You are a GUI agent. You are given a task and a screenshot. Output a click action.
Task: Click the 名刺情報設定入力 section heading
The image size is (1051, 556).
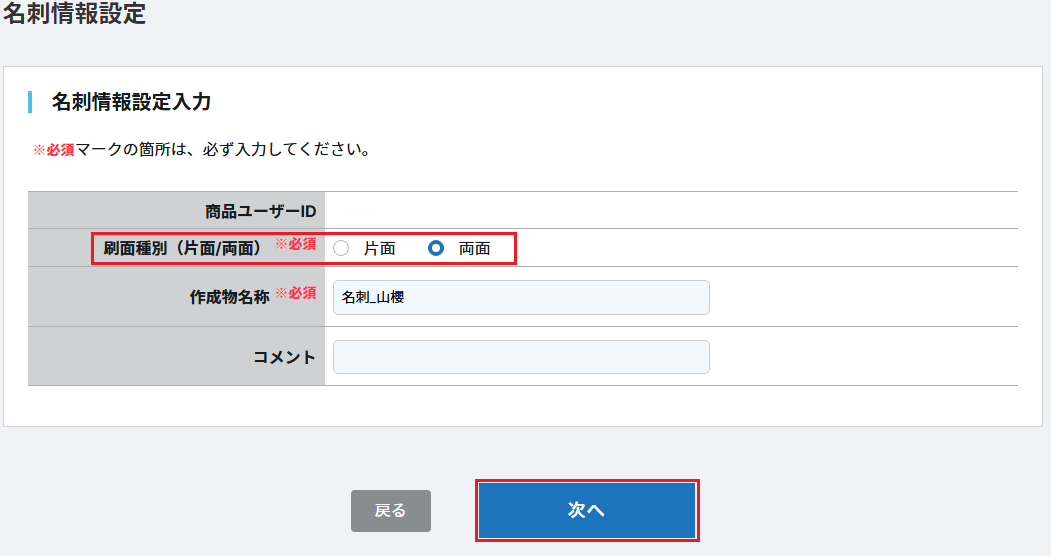point(131,102)
